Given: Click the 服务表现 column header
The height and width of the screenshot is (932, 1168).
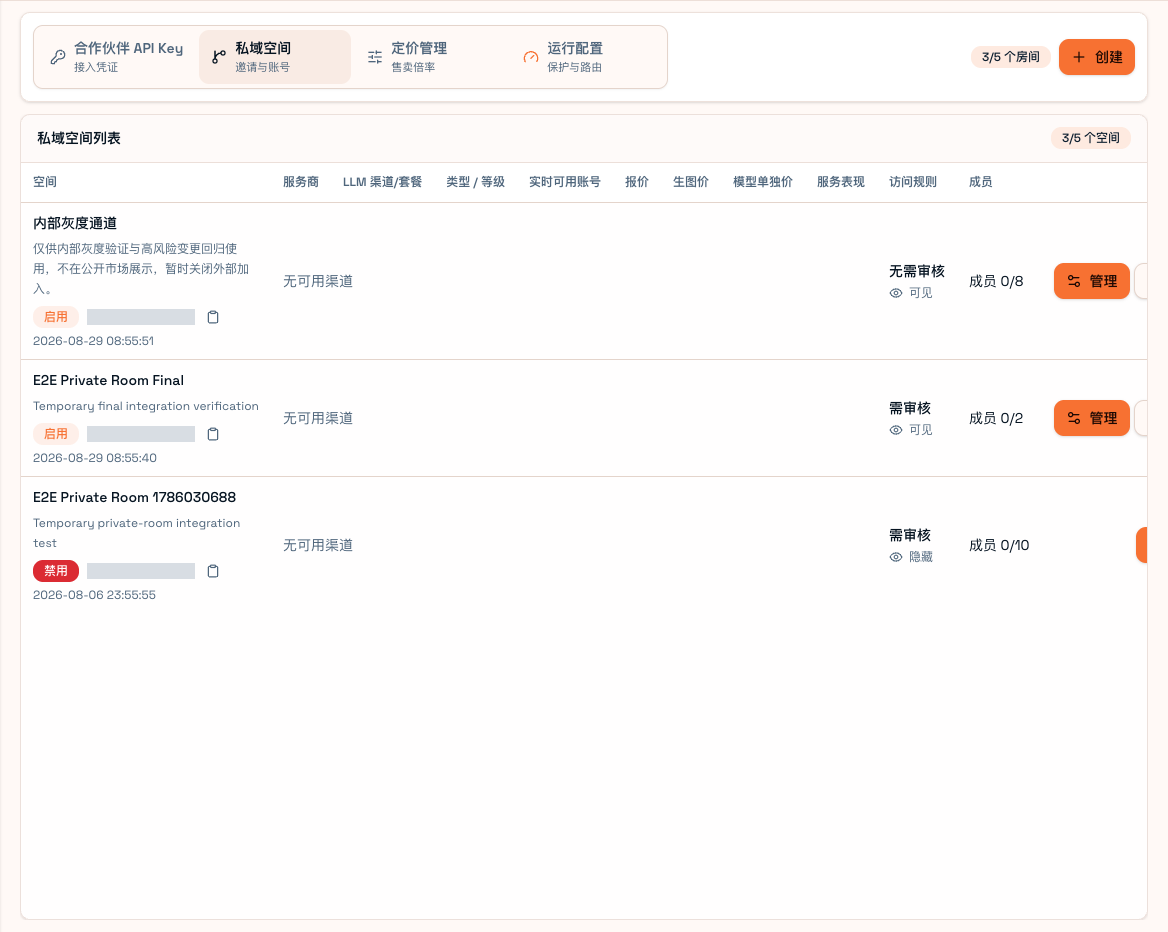Looking at the screenshot, I should point(841,183).
